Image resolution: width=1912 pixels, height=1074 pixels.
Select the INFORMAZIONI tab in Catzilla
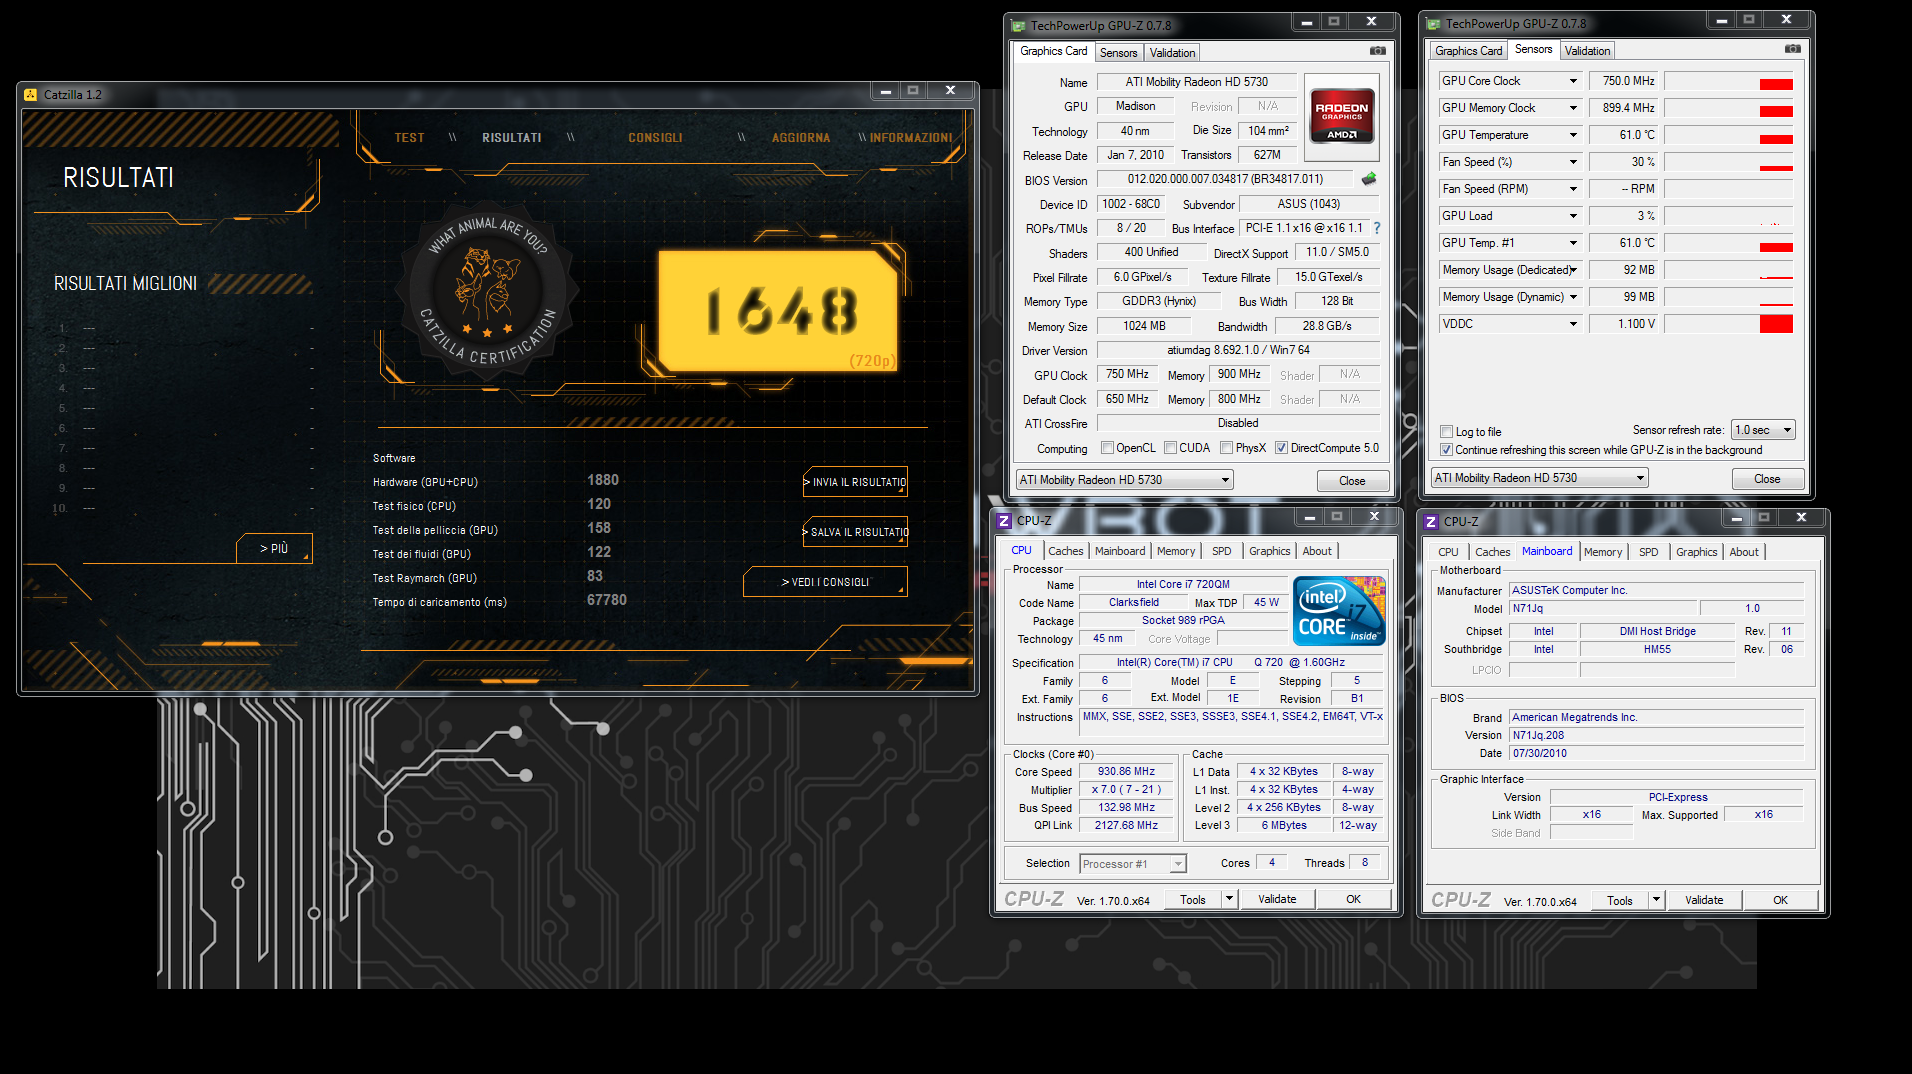click(911, 138)
